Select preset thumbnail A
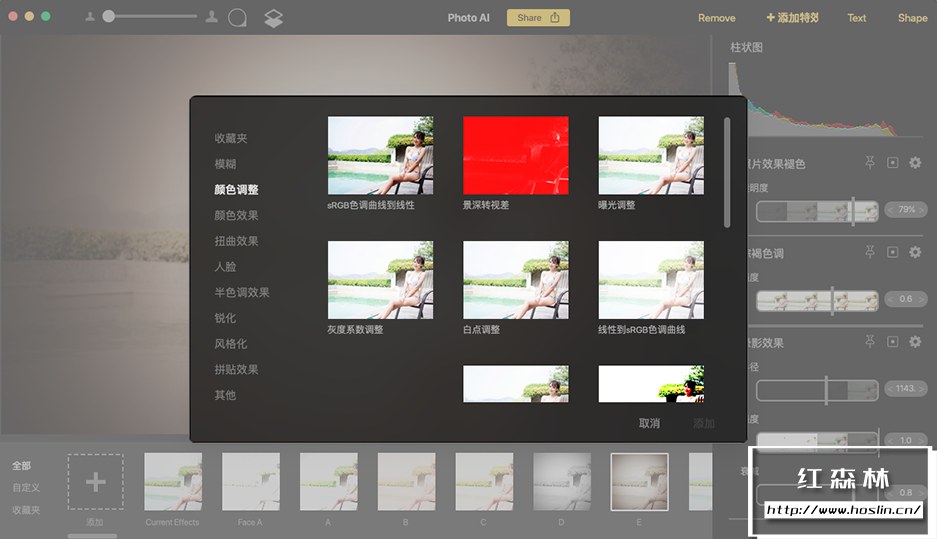This screenshot has width=937, height=539. pyautogui.click(x=328, y=482)
